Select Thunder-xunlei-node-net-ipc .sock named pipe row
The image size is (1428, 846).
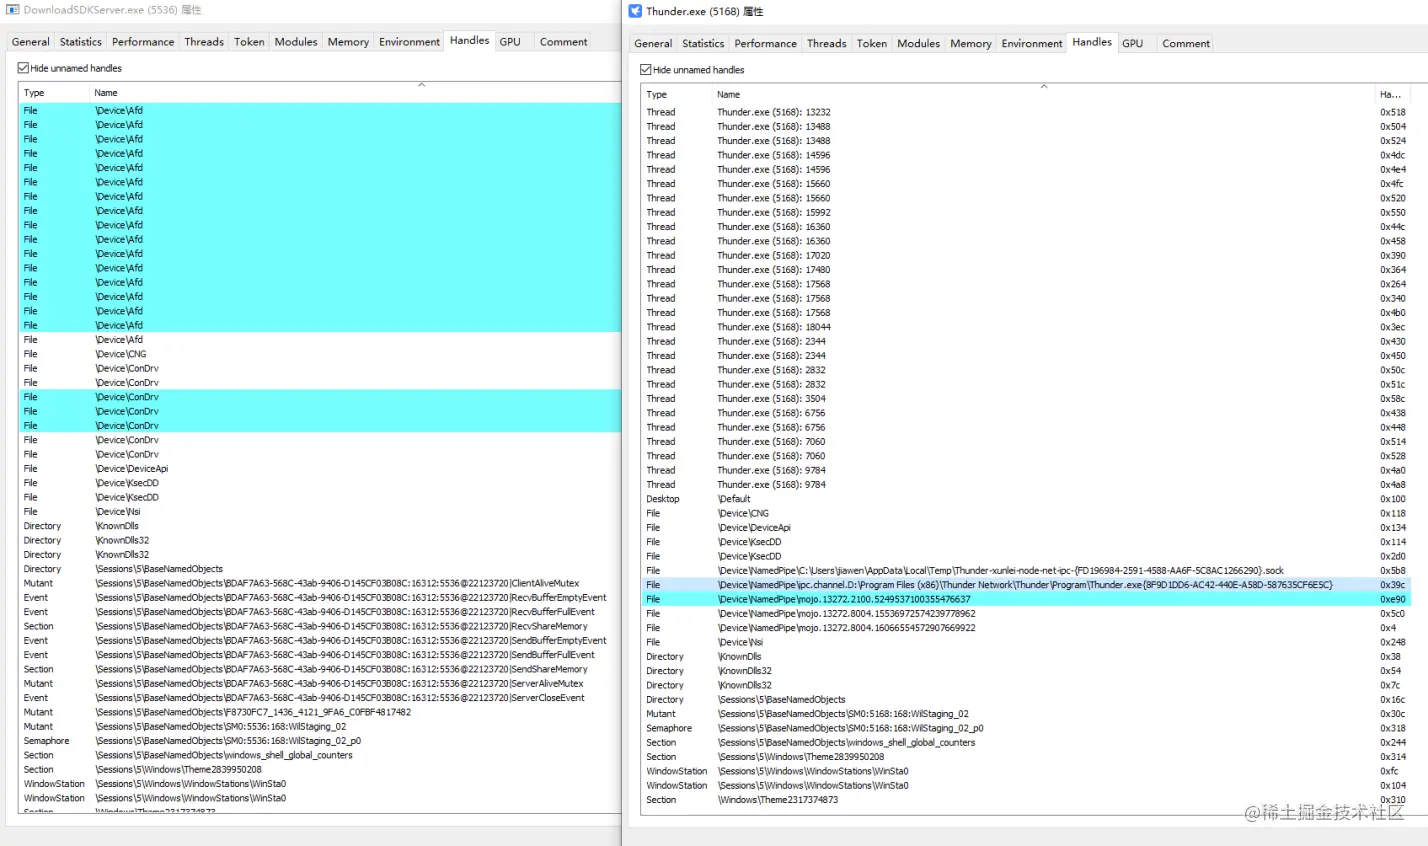(x=1025, y=571)
